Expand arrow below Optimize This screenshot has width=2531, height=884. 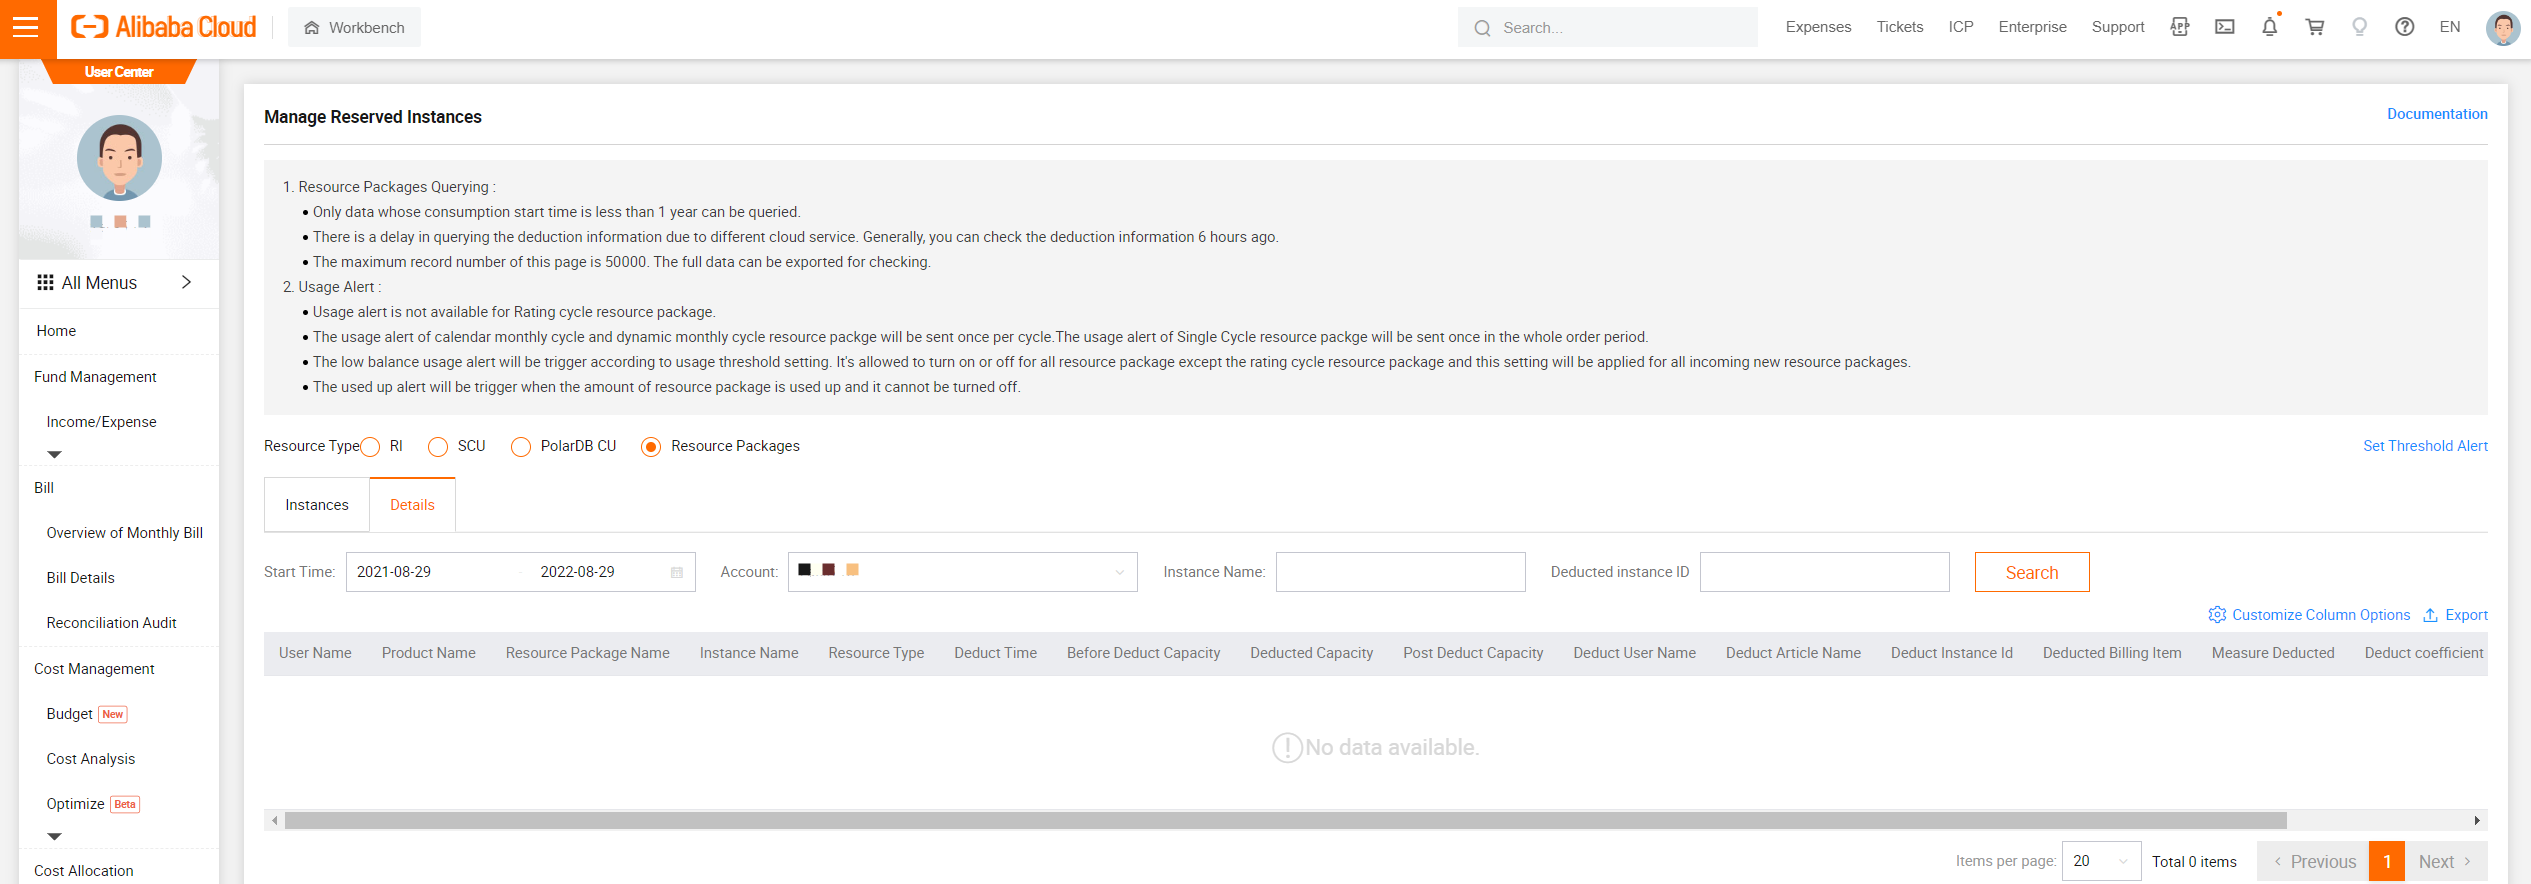pos(55,836)
